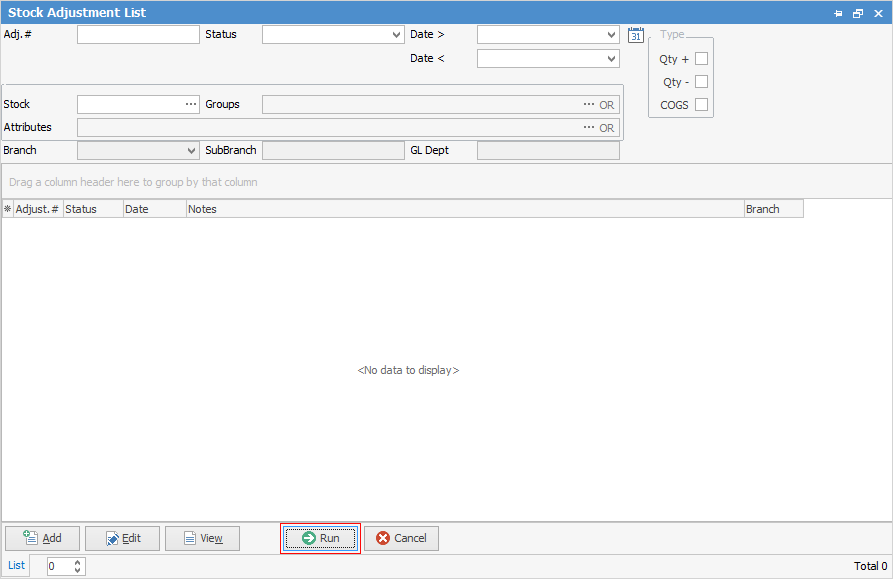Screen dimensions: 893x579
Task: Pin the Stock Adjustment List window
Action: click(x=838, y=13)
